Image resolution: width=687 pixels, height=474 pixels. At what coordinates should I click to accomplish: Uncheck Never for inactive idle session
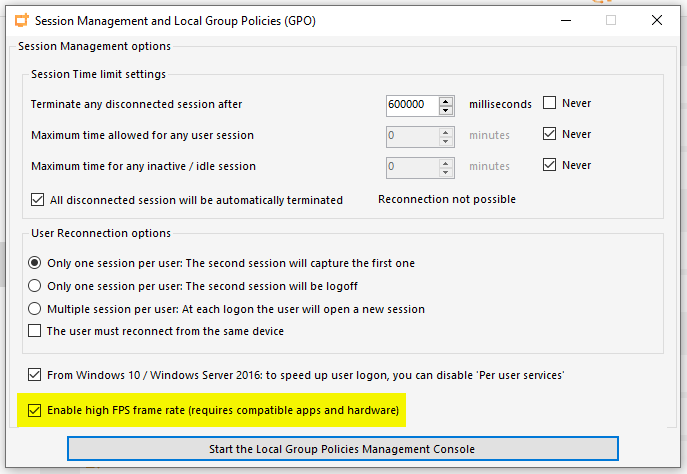point(550,165)
